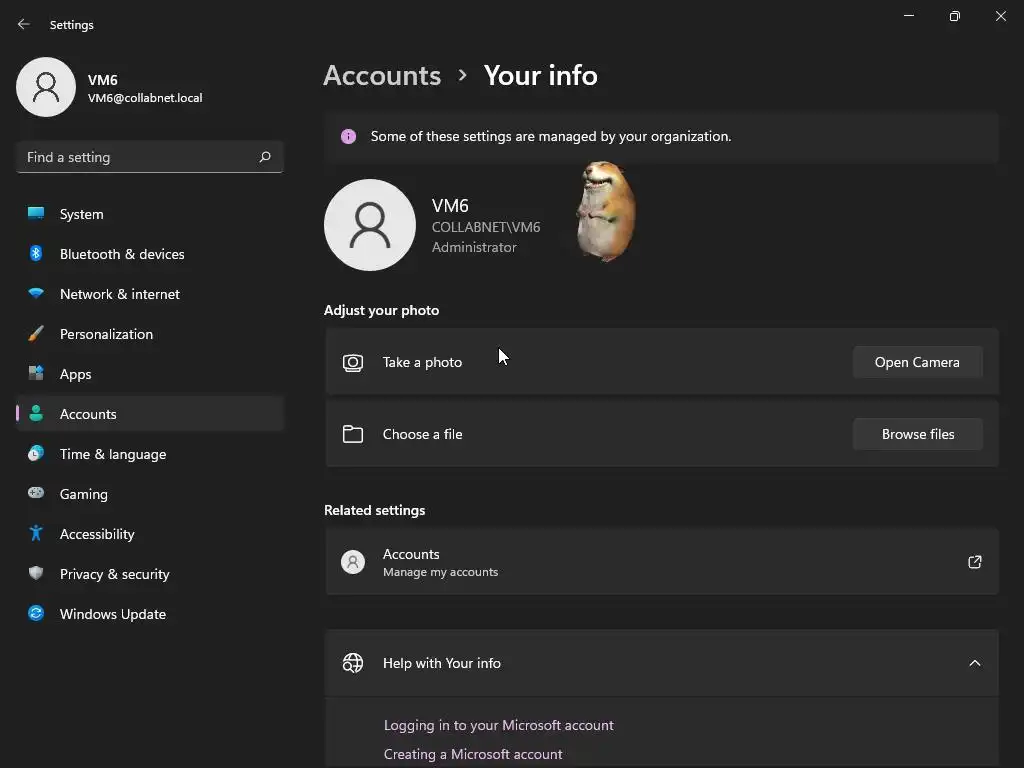
Task: Open Windows Update settings
Action: tap(150, 614)
